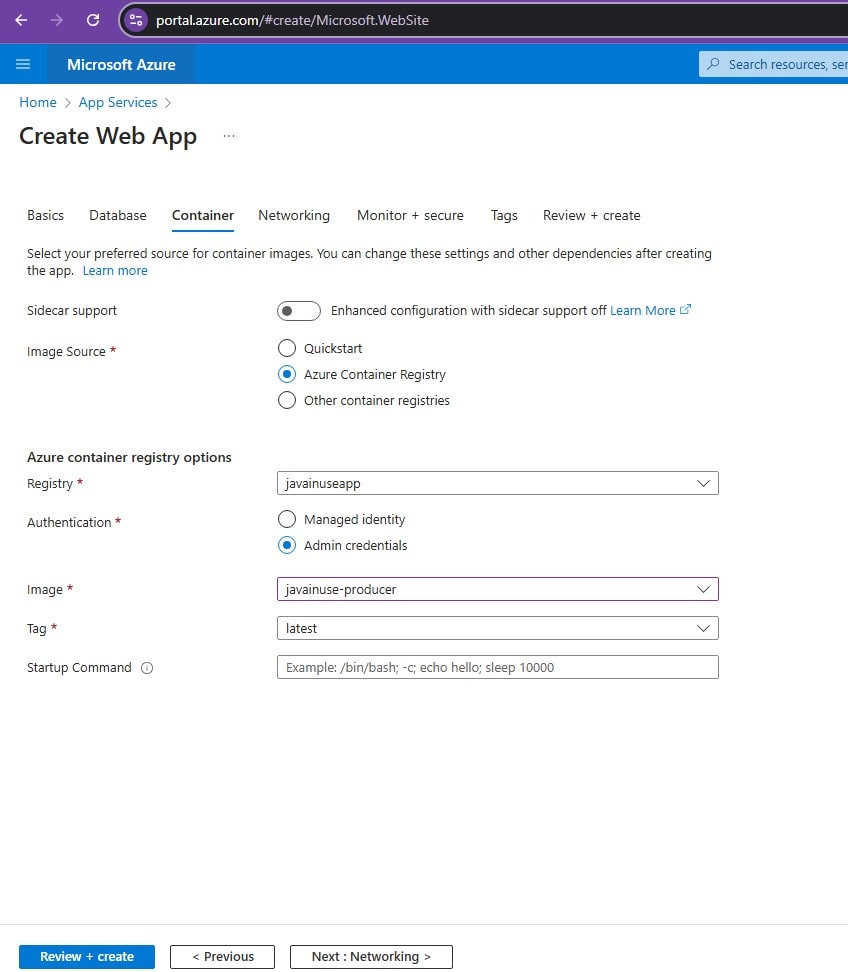Click Azure container registry options heading

[x=129, y=457]
